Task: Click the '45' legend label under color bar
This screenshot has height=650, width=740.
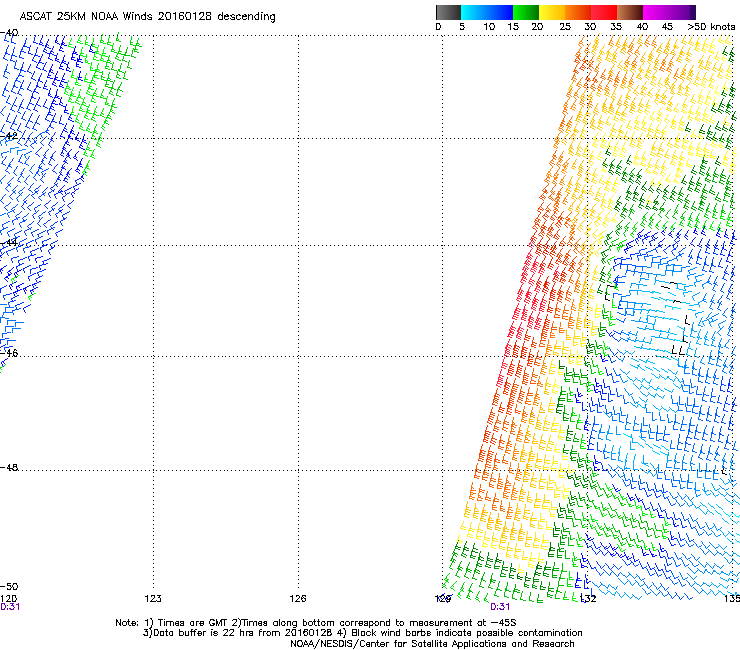Action: pyautogui.click(x=667, y=27)
